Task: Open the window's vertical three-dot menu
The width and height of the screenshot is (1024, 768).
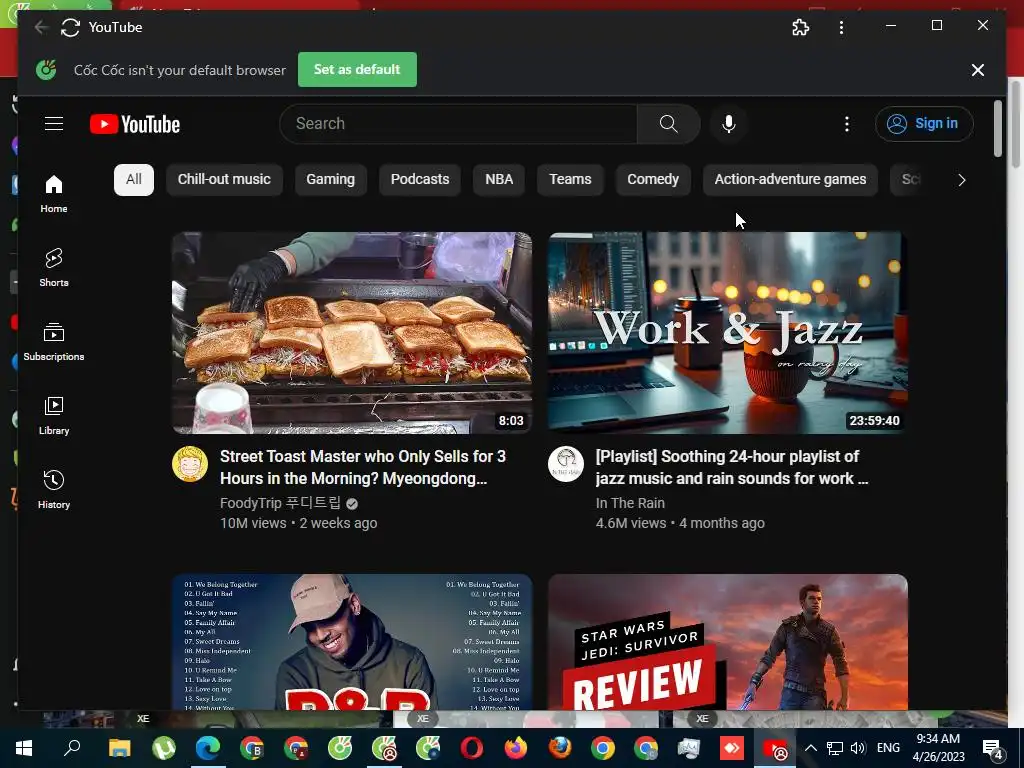Action: click(x=841, y=27)
